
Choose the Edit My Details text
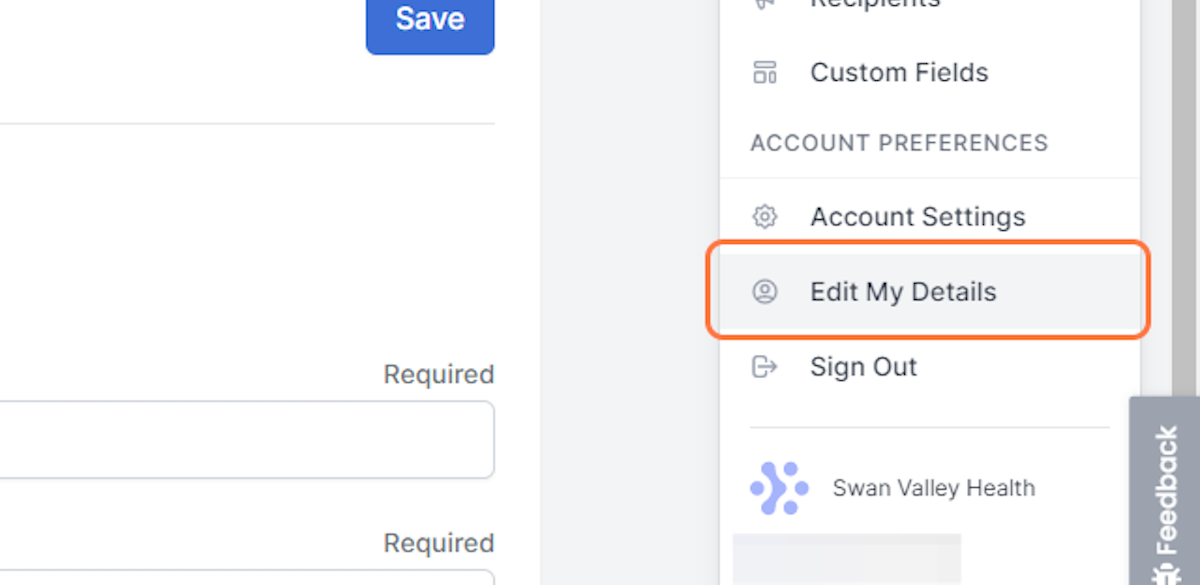tap(903, 292)
